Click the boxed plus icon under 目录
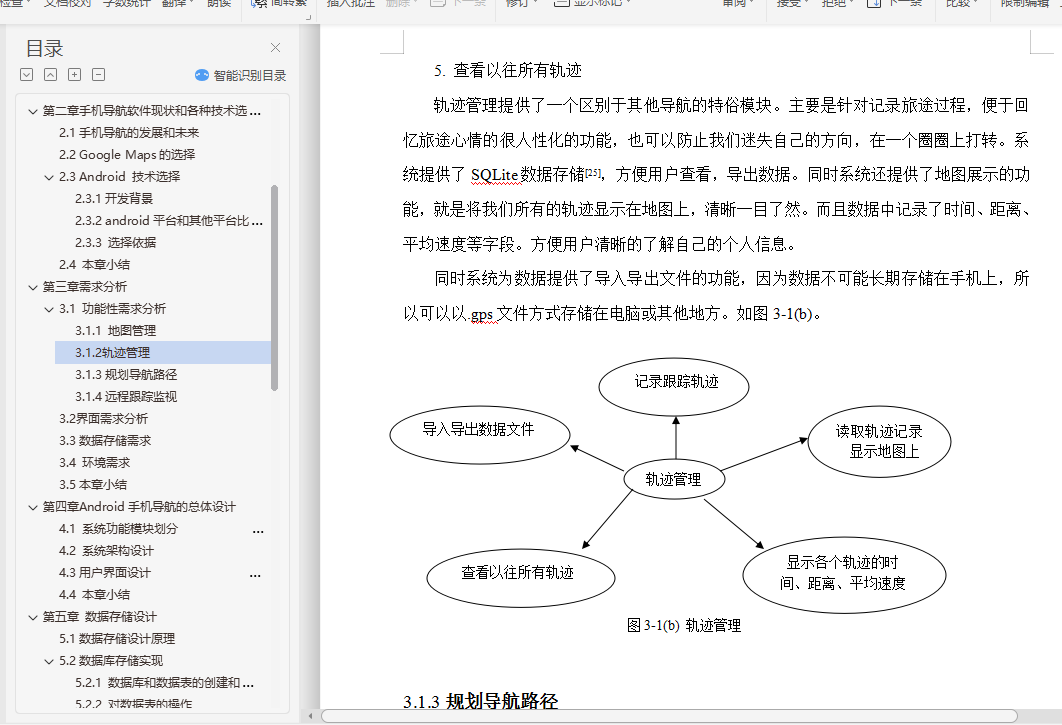Image resolution: width=1062 pixels, height=725 pixels. tap(75, 75)
